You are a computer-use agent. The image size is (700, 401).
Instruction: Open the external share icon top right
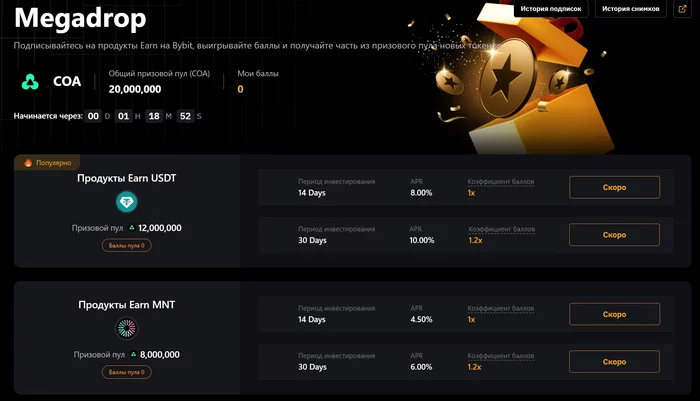[682, 8]
